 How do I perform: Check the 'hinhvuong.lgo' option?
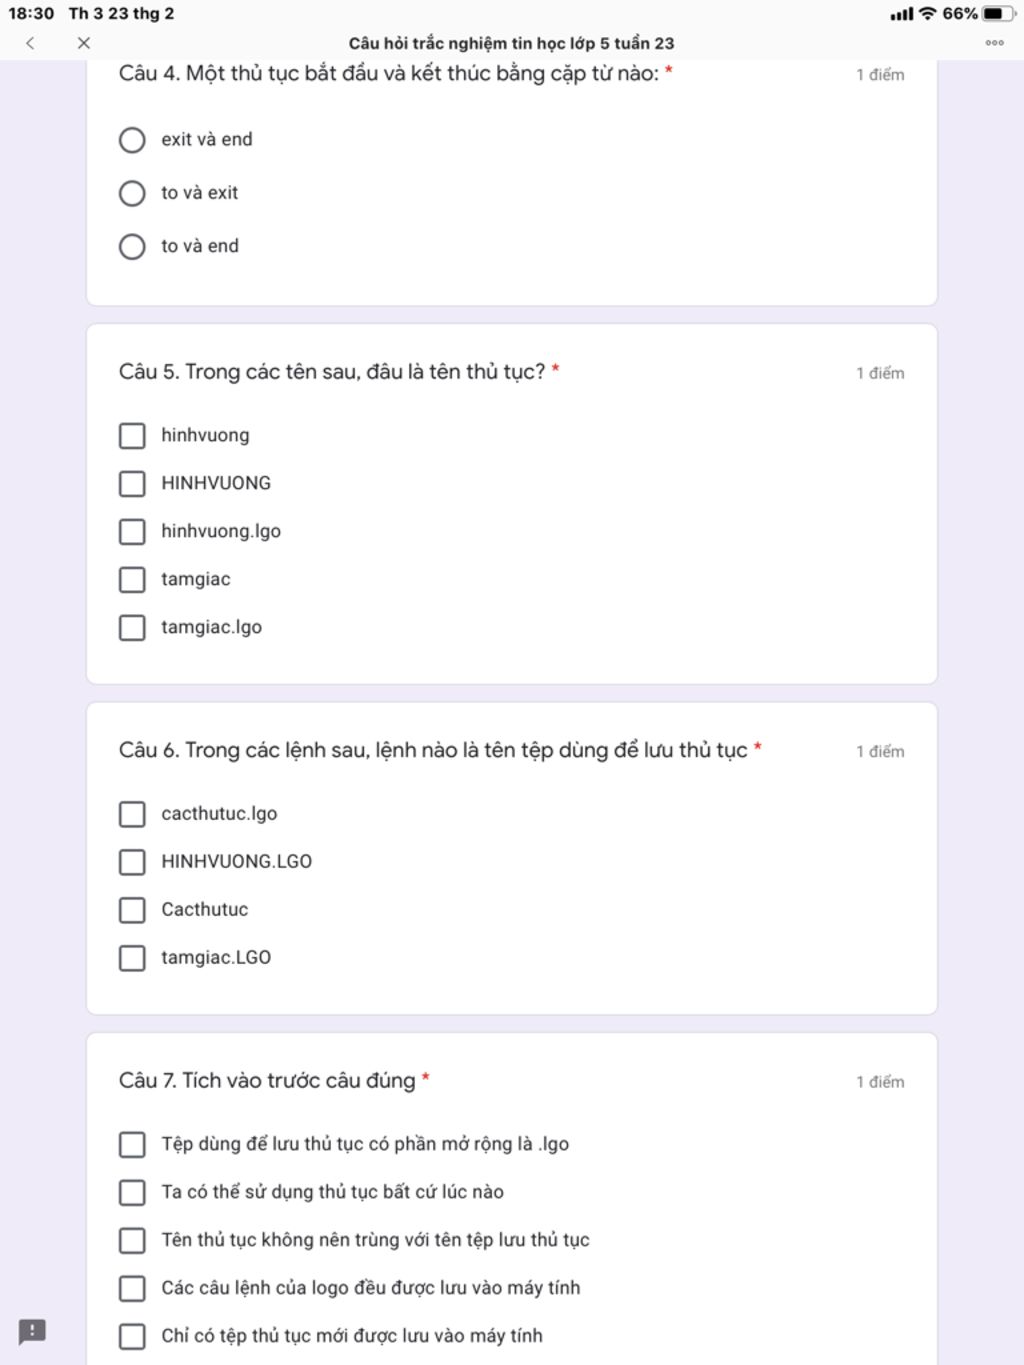pyautogui.click(x=132, y=532)
